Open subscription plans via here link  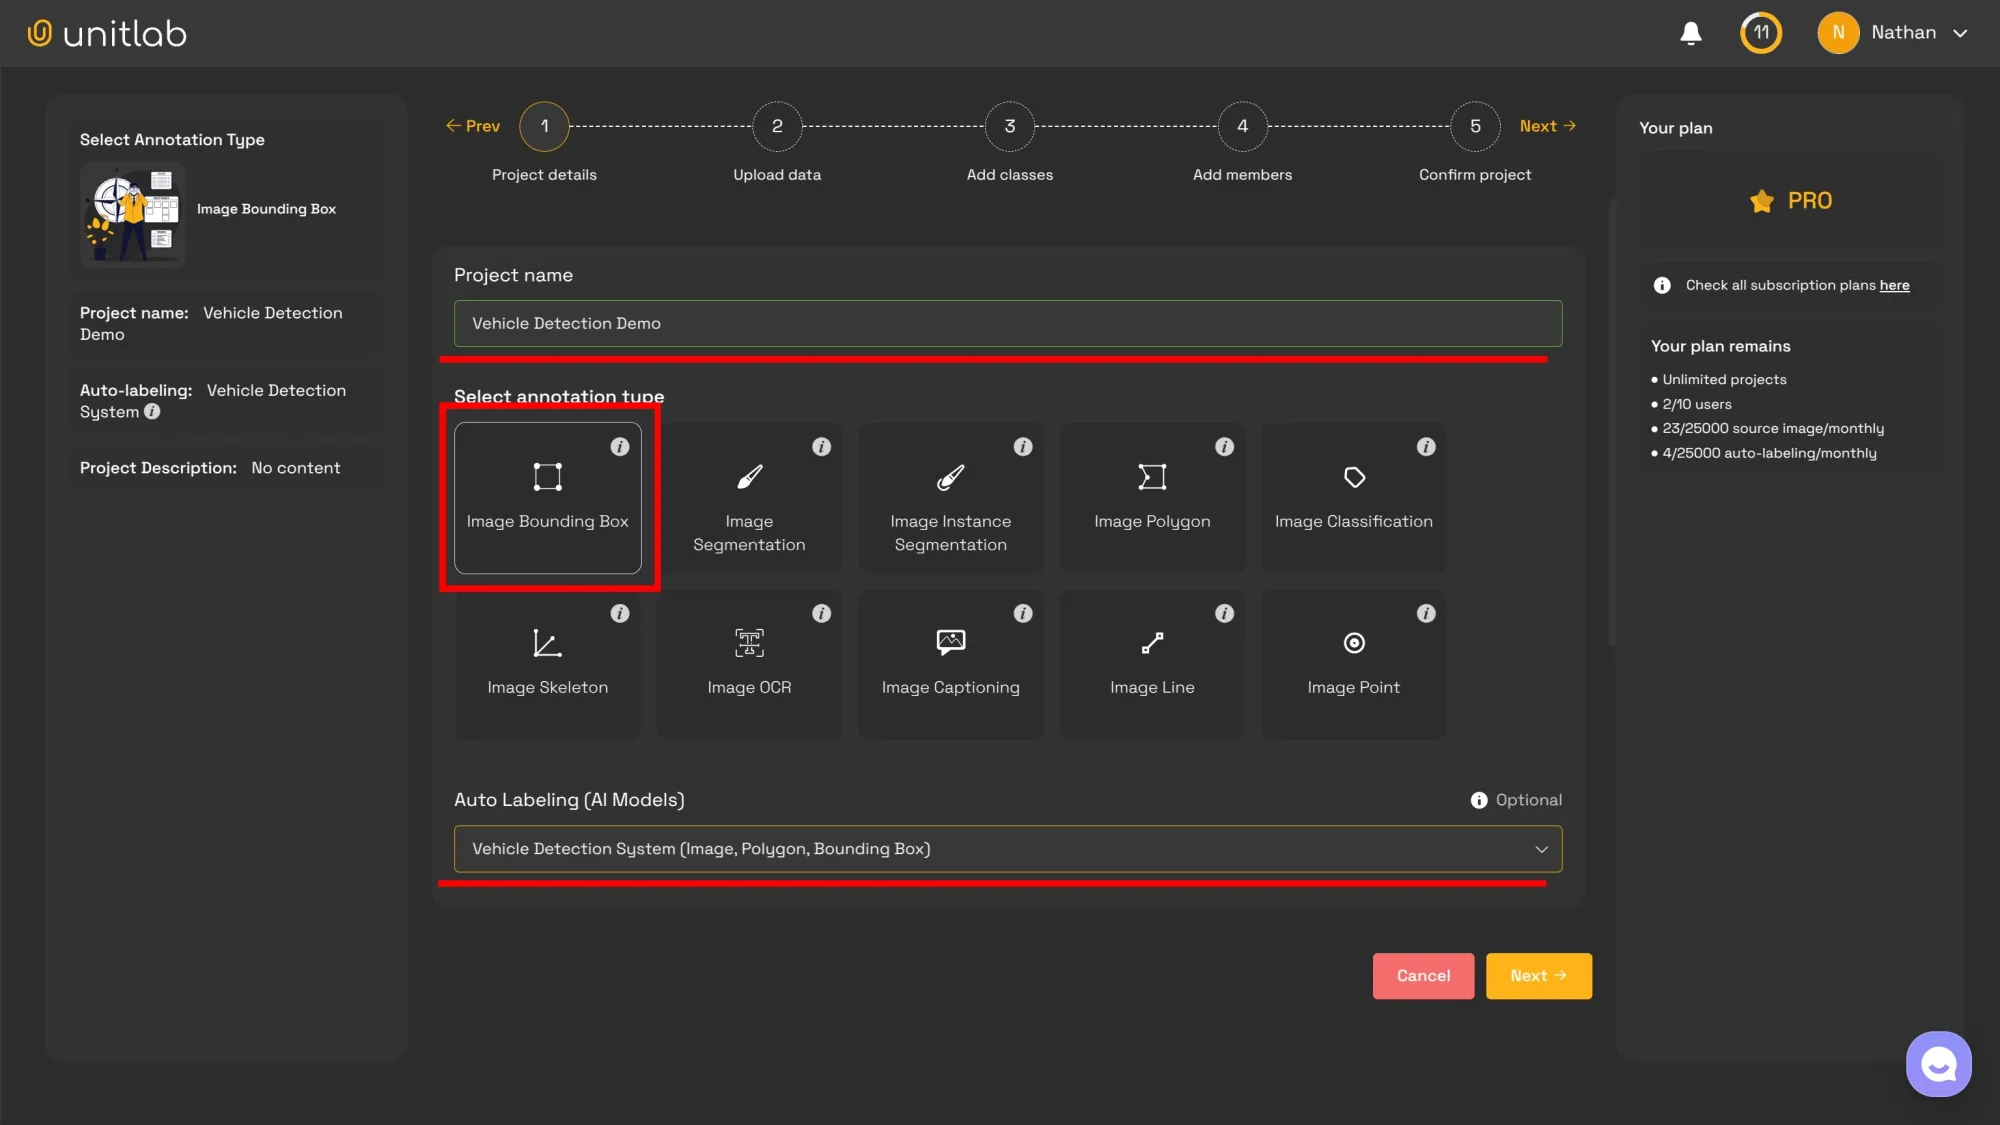click(x=1894, y=285)
